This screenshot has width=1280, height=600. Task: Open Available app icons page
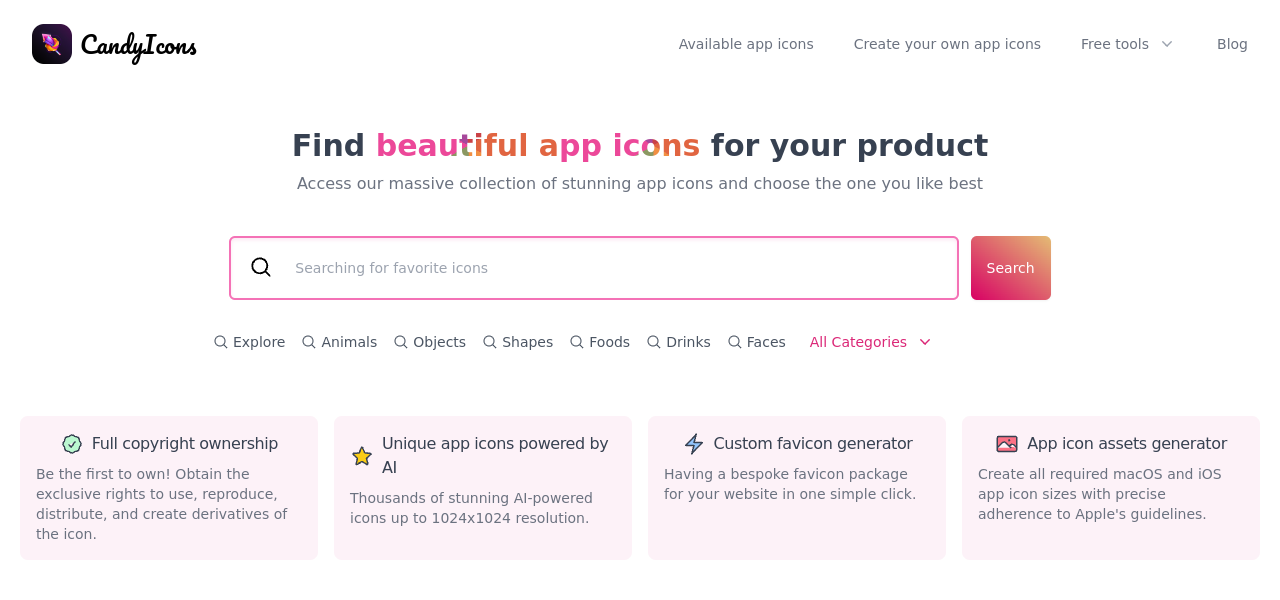746,44
